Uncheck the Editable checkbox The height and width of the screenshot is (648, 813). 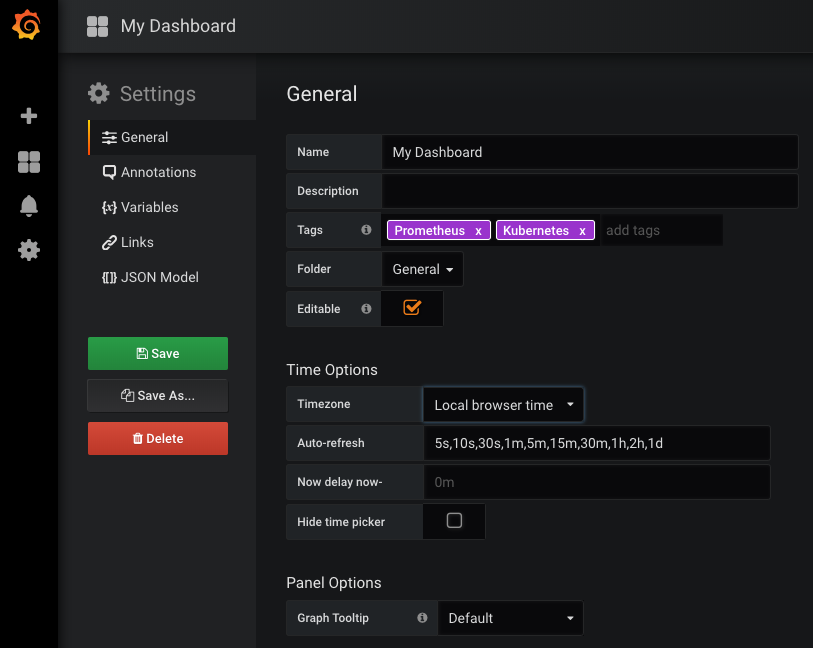(412, 308)
